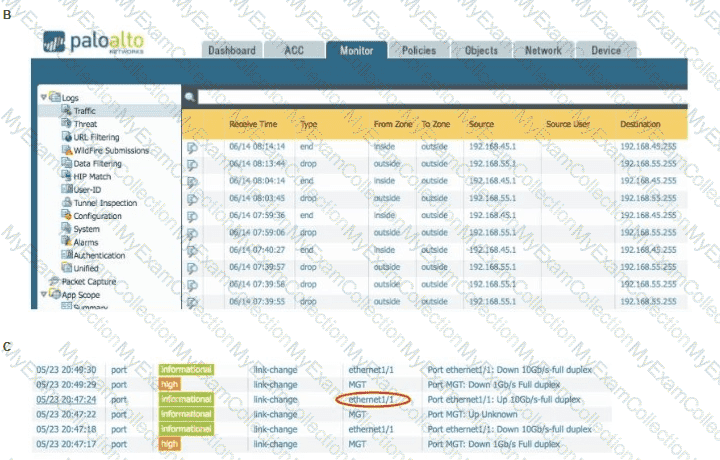Open the Threat logs icon
This screenshot has height=460, width=720.
coord(66,124)
